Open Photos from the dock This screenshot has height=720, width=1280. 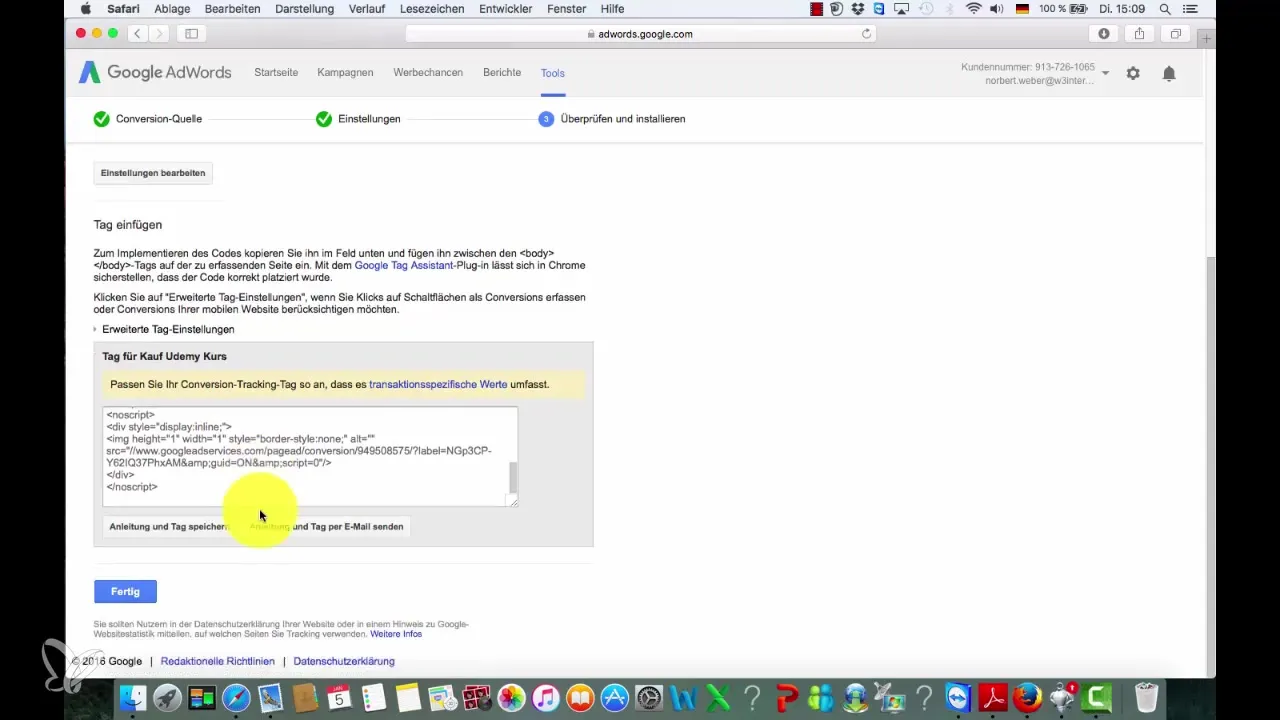(x=511, y=697)
